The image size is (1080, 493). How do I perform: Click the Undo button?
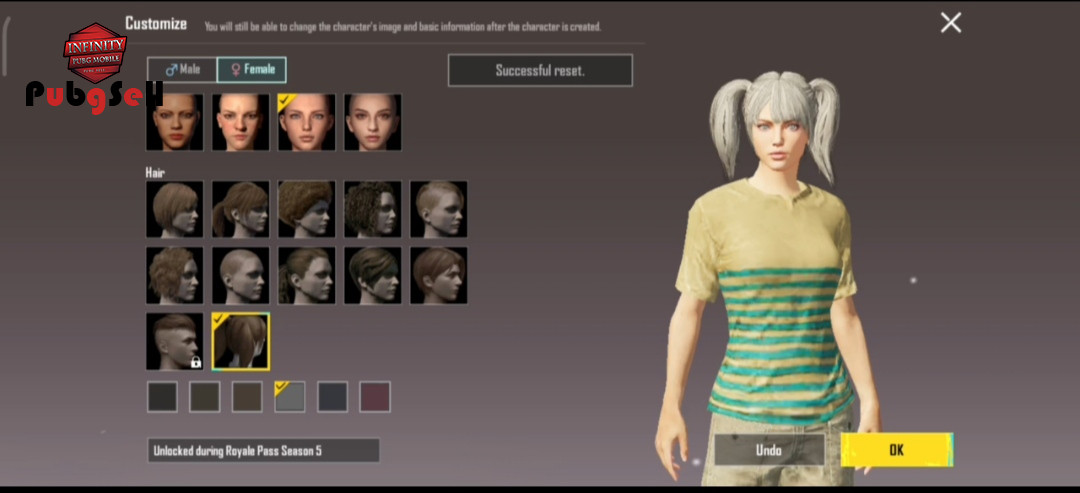click(x=769, y=450)
